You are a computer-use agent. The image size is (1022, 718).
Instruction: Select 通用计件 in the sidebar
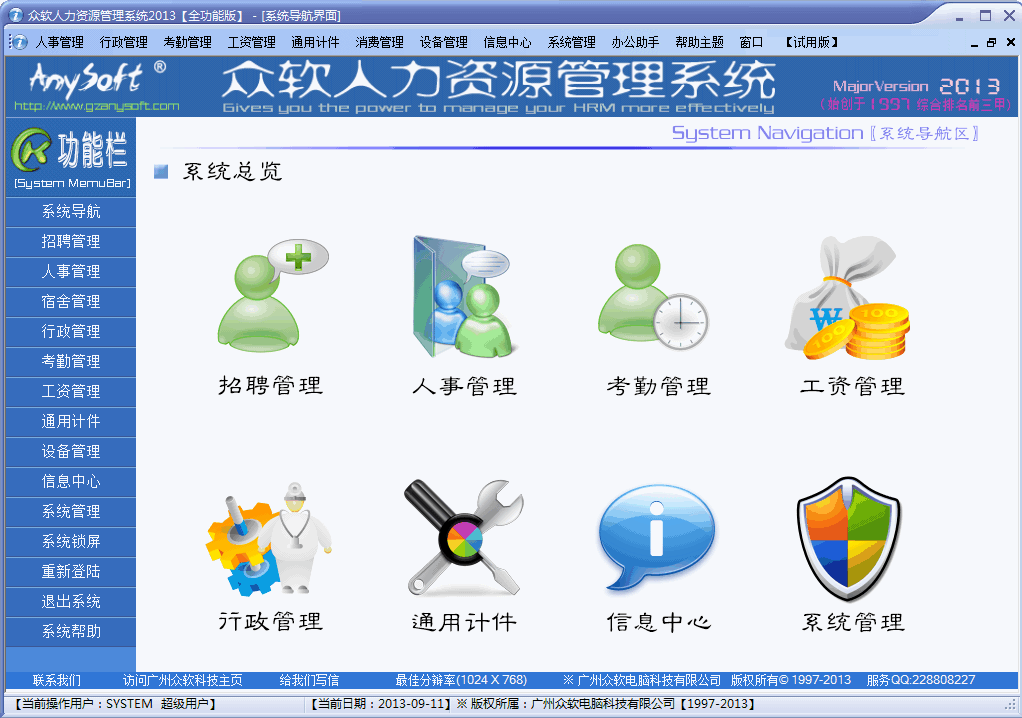coord(70,422)
